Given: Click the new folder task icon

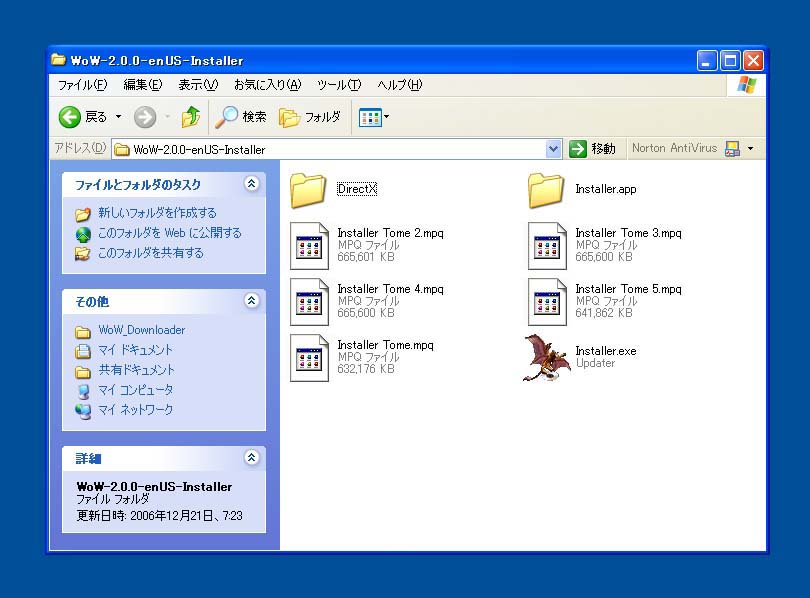Looking at the screenshot, I should [x=83, y=214].
